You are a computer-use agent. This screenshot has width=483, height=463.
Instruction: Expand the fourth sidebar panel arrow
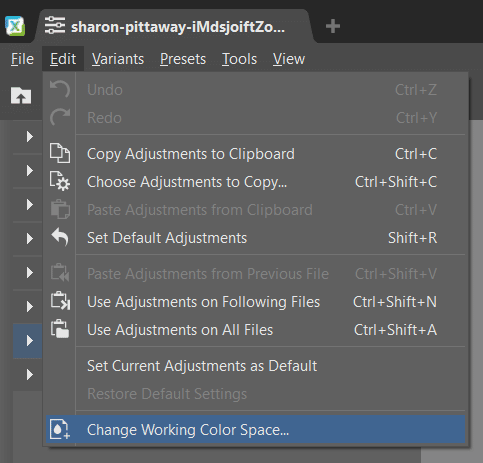click(30, 238)
